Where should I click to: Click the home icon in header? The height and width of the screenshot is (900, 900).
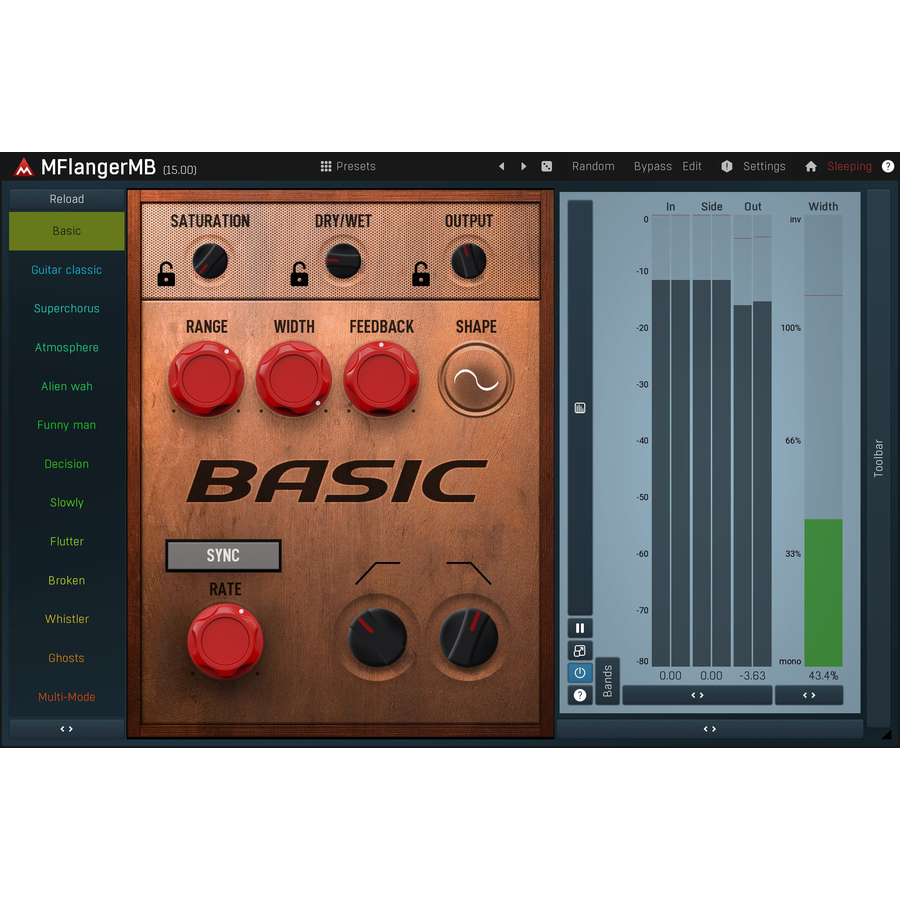tap(810, 166)
